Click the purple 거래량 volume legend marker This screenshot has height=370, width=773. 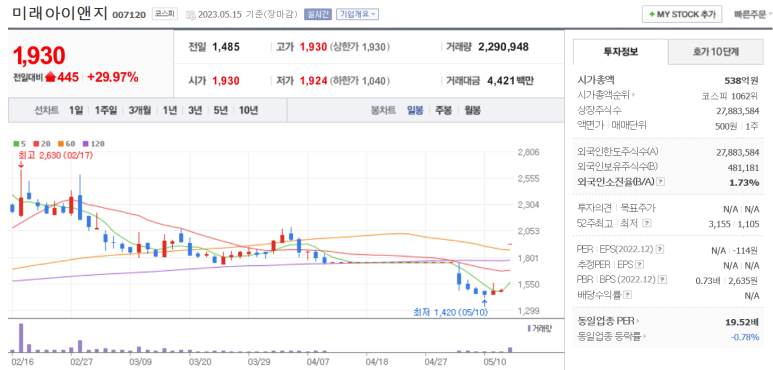tap(529, 328)
